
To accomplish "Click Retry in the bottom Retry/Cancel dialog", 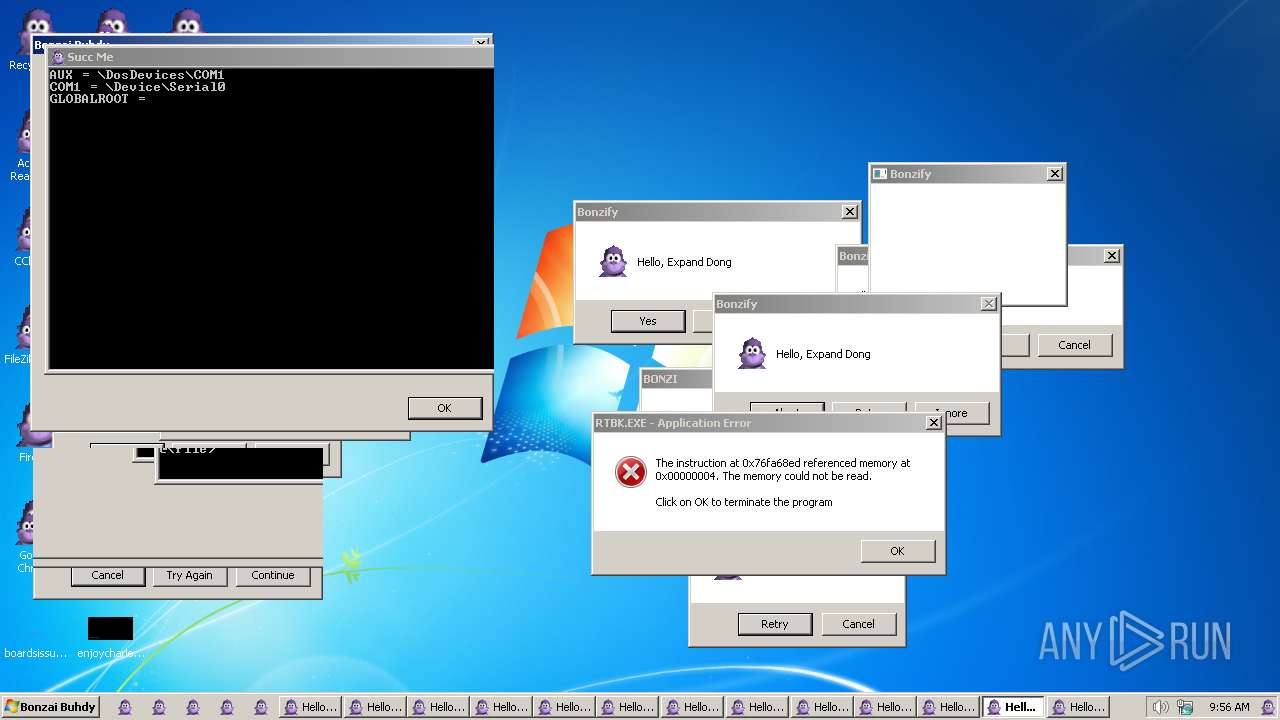I will point(775,624).
